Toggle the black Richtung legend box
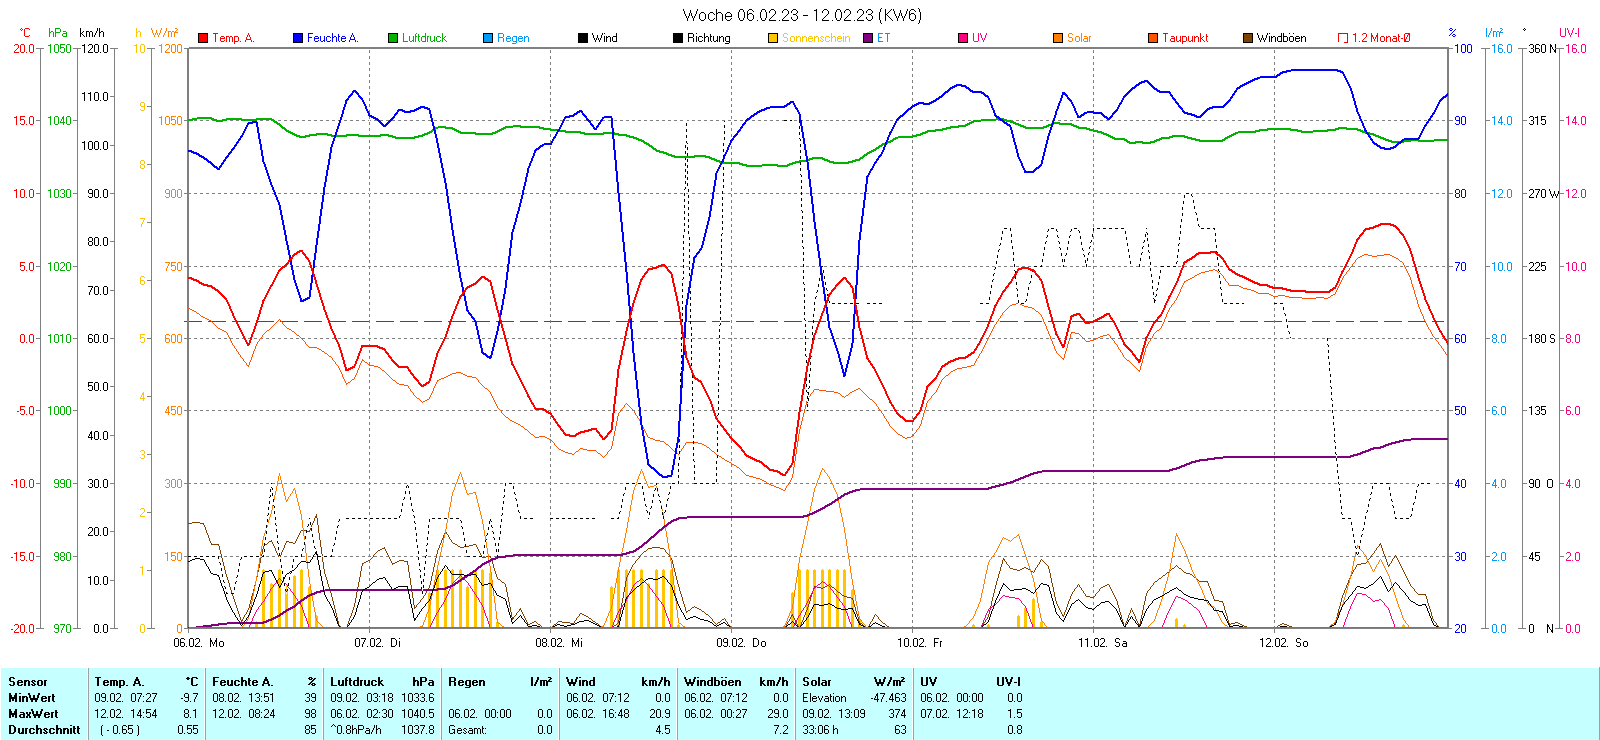The image size is (1600, 740). click(x=678, y=38)
